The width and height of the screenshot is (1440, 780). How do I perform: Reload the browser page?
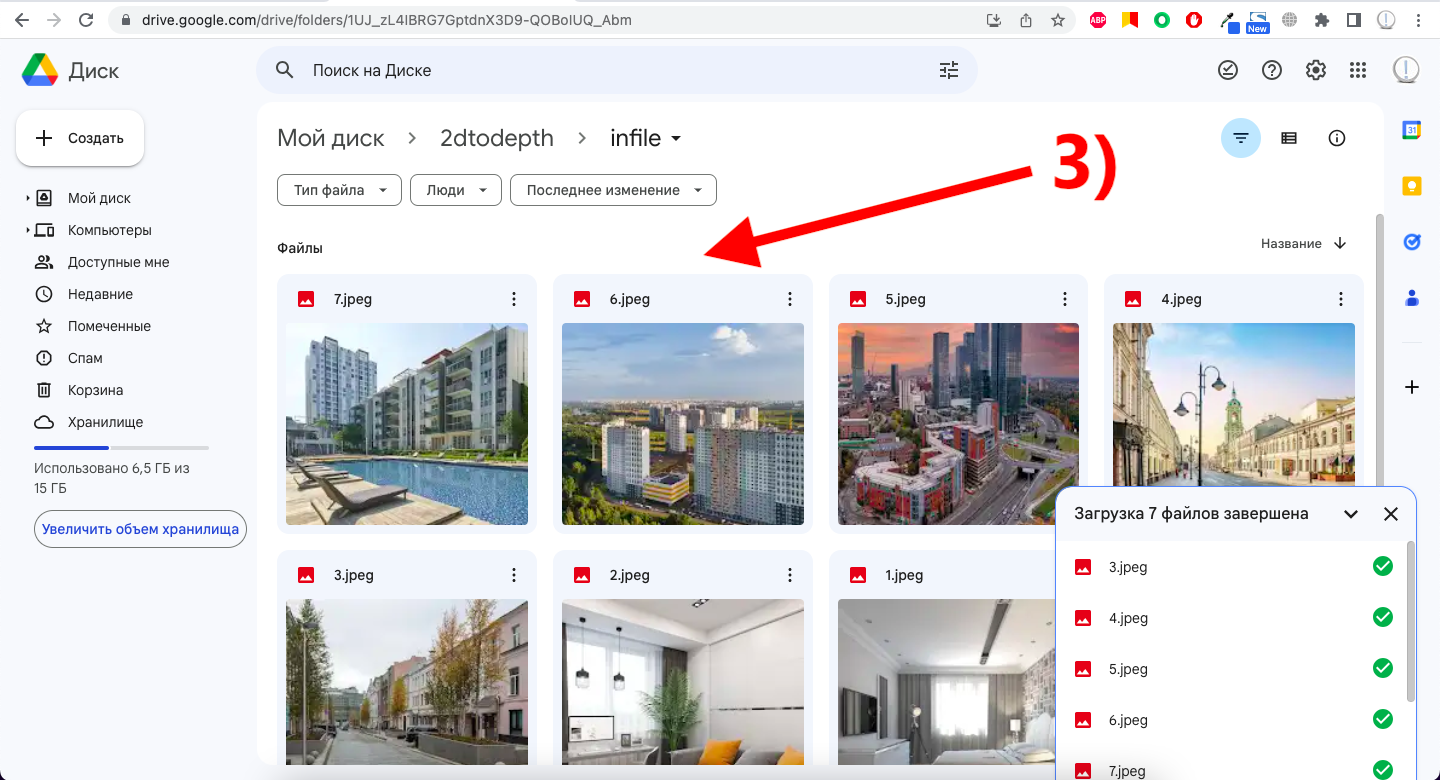[x=86, y=20]
